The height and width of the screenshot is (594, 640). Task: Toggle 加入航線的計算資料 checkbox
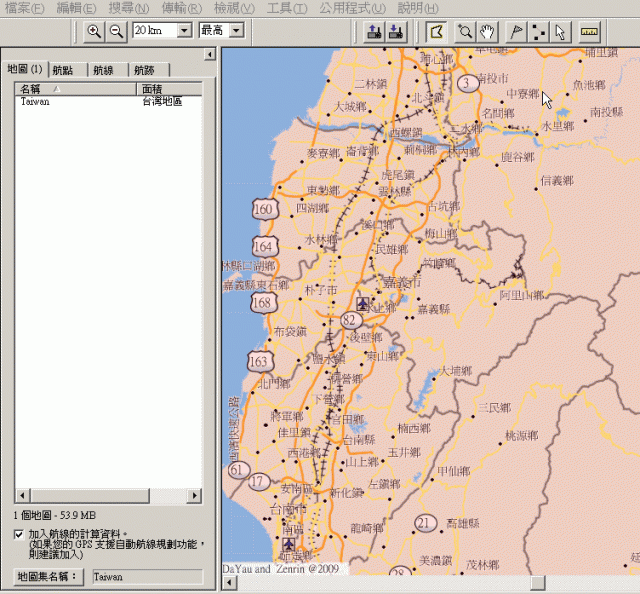pos(19,534)
